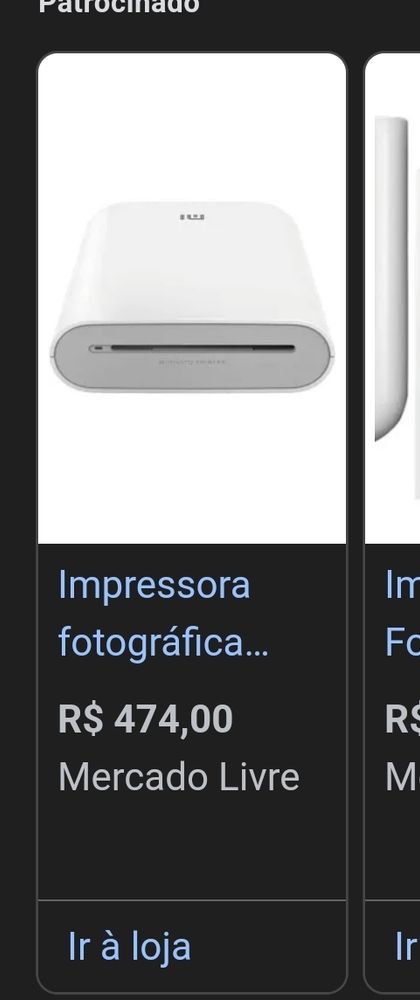
Task: Click the second card's seller name 'M'
Action: point(402,777)
